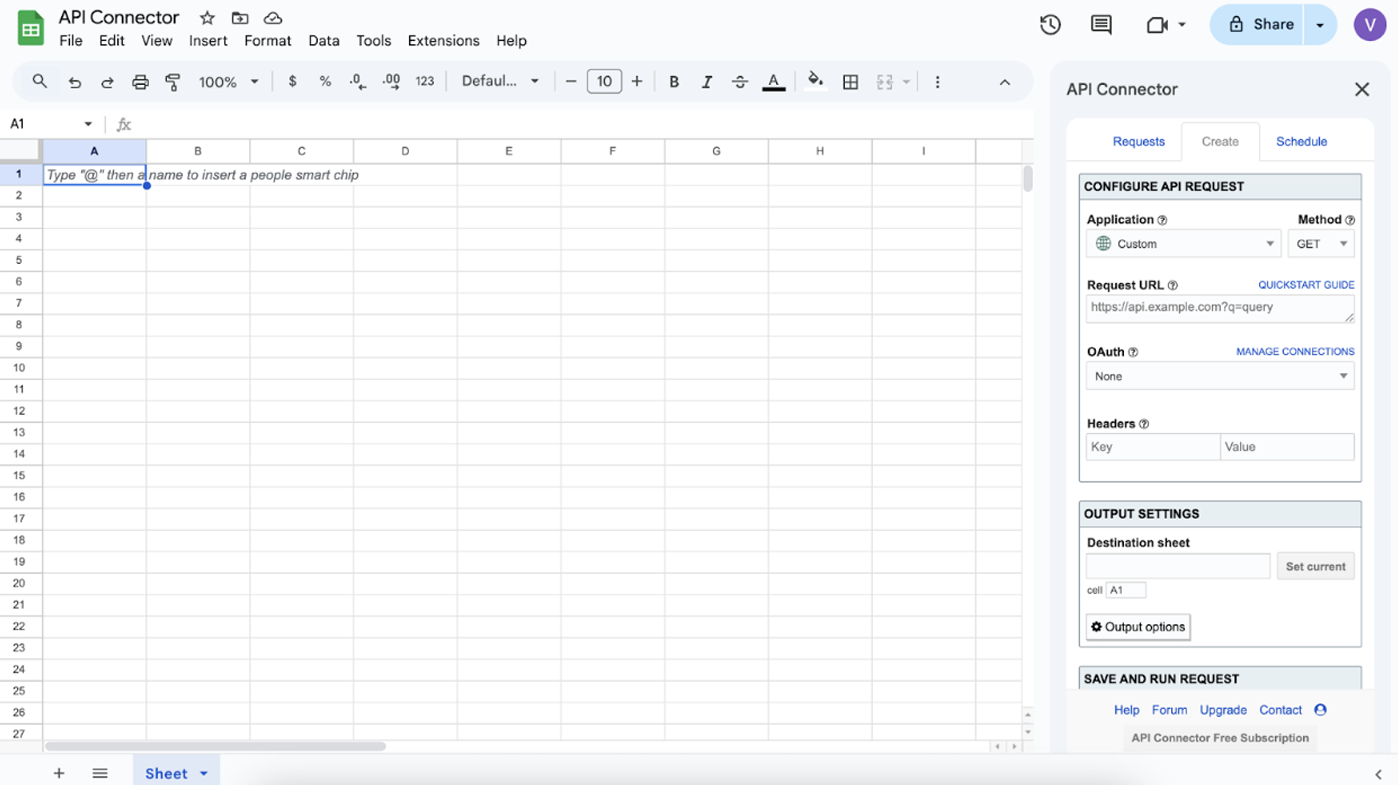Open the comments icon
The image size is (1398, 785).
pos(1101,25)
